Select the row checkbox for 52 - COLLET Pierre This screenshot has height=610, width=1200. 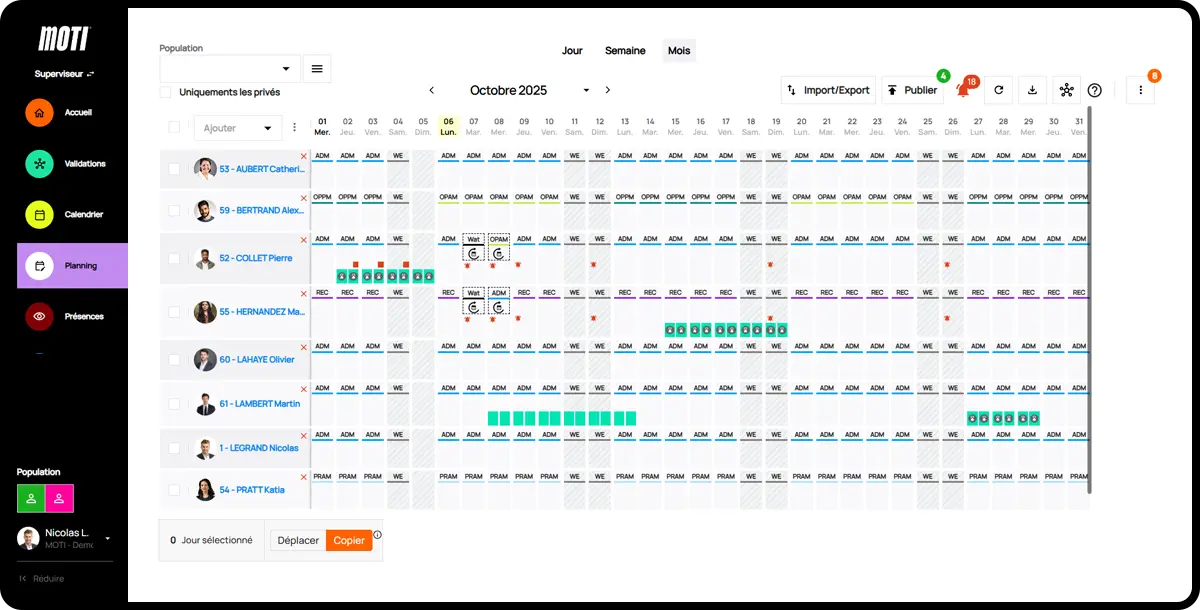click(x=172, y=258)
